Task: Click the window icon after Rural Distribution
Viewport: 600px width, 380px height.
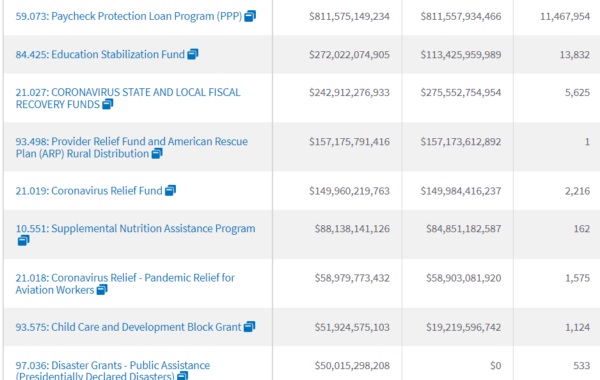Action: 157,153
